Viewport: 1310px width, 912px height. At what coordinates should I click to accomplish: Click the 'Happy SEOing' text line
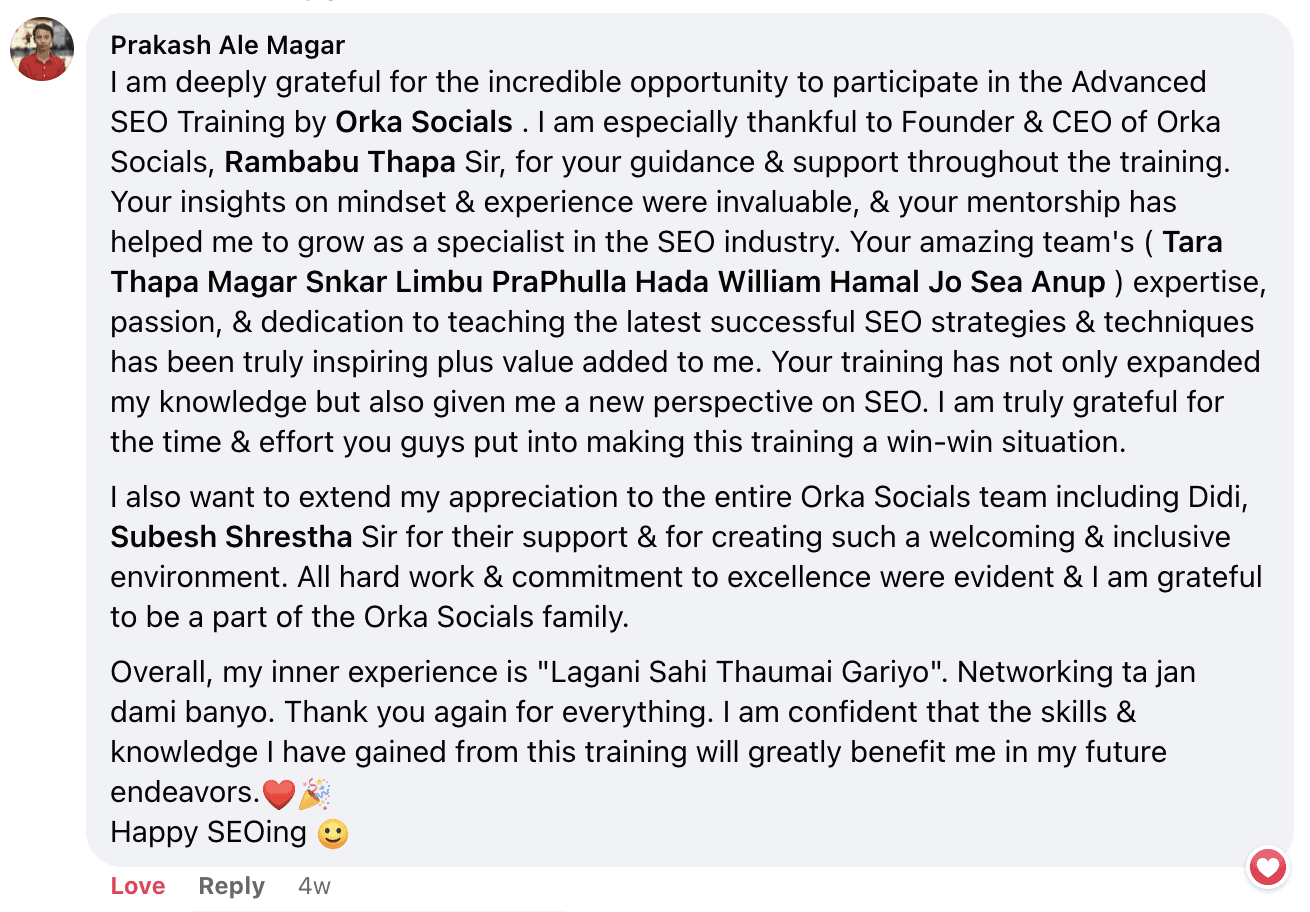point(208,832)
